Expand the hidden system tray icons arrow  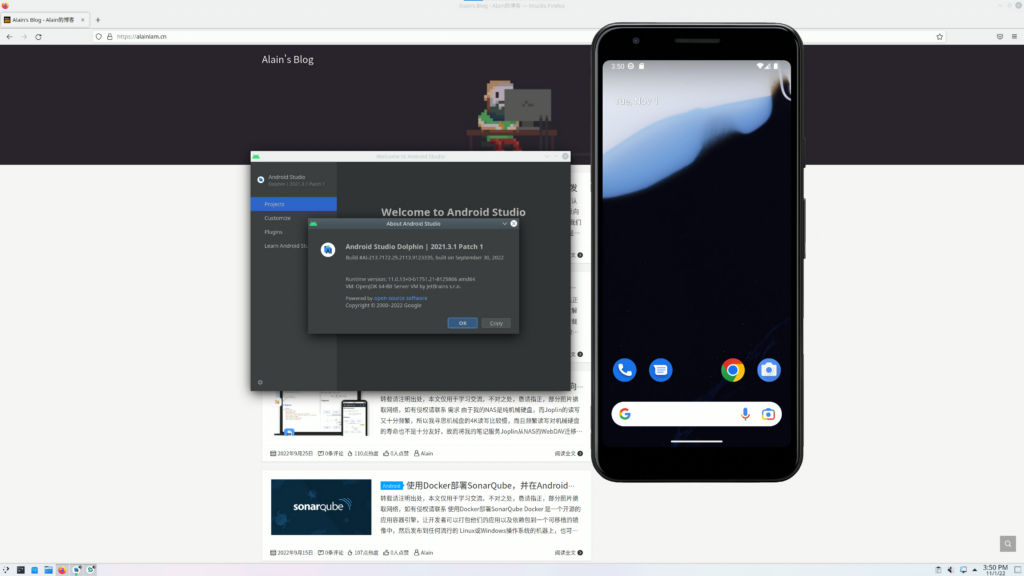click(975, 569)
